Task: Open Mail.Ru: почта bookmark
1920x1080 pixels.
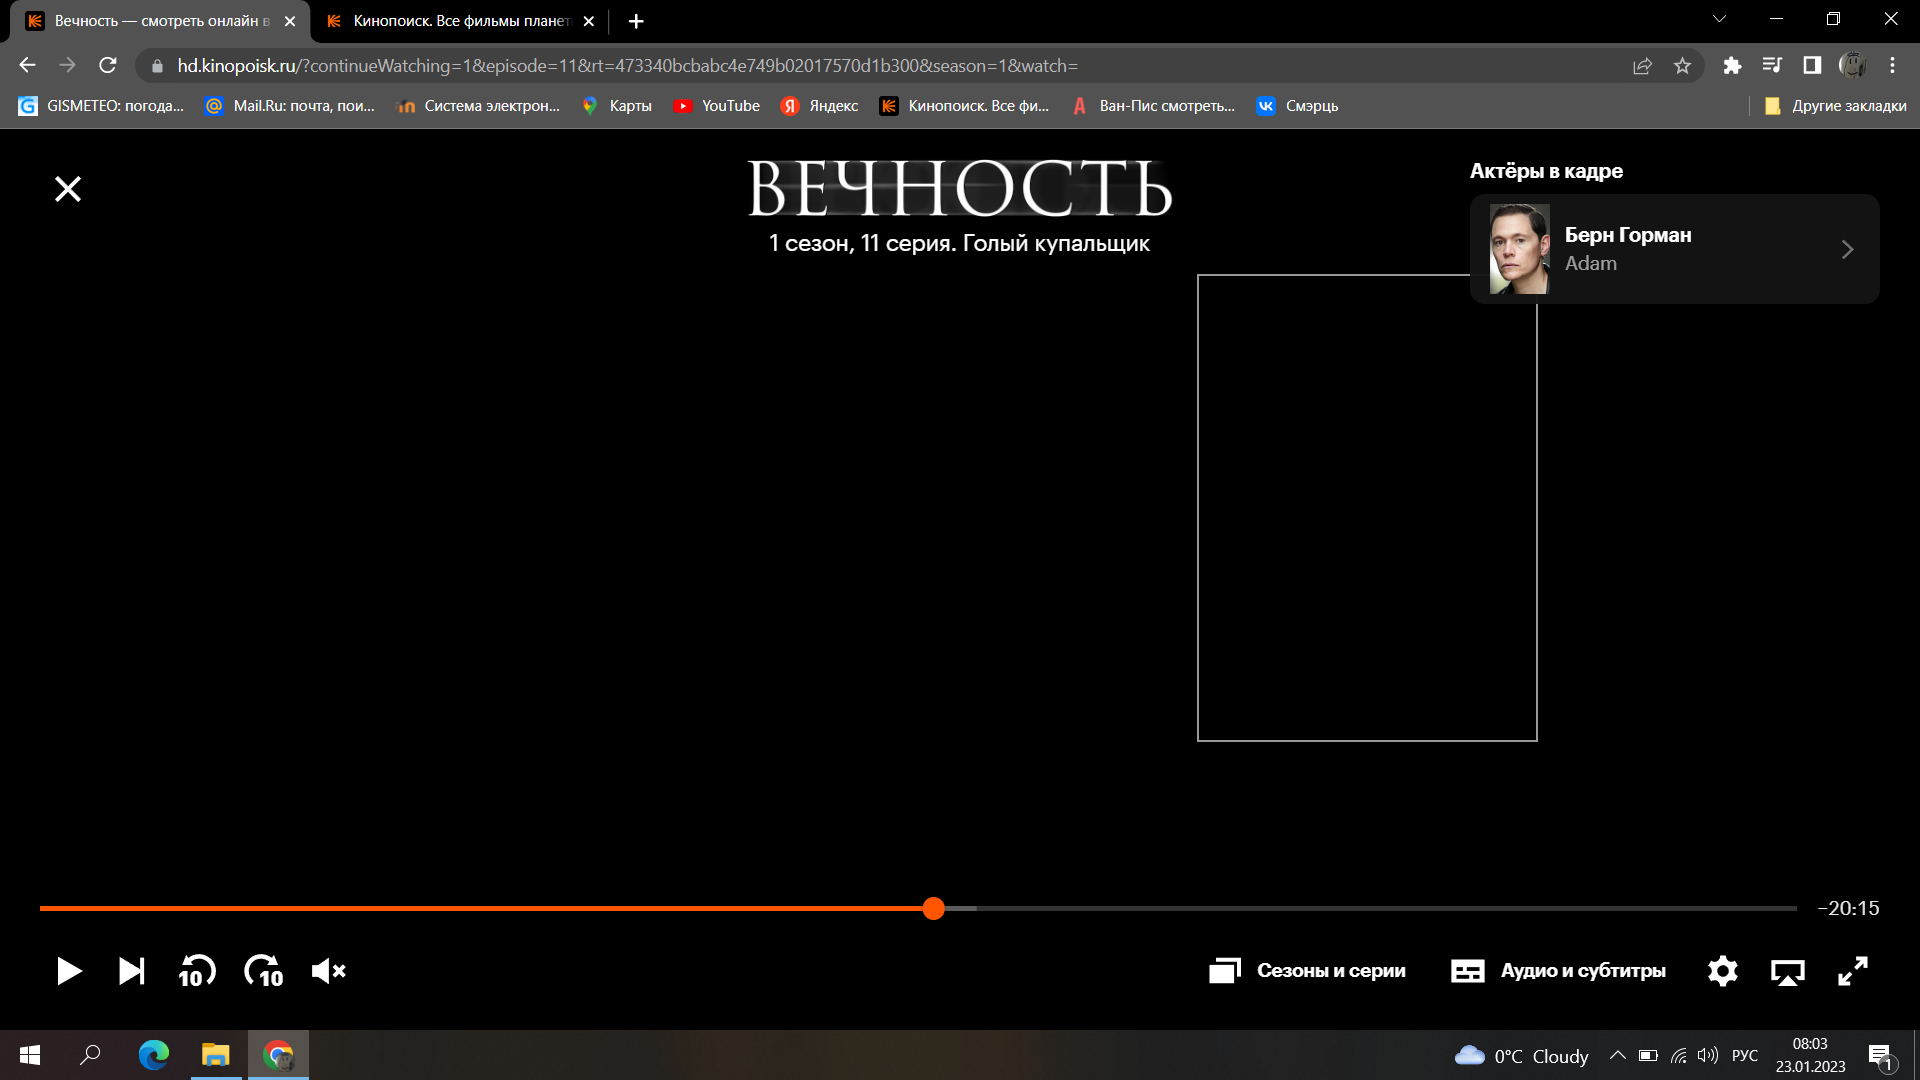Action: (x=290, y=106)
